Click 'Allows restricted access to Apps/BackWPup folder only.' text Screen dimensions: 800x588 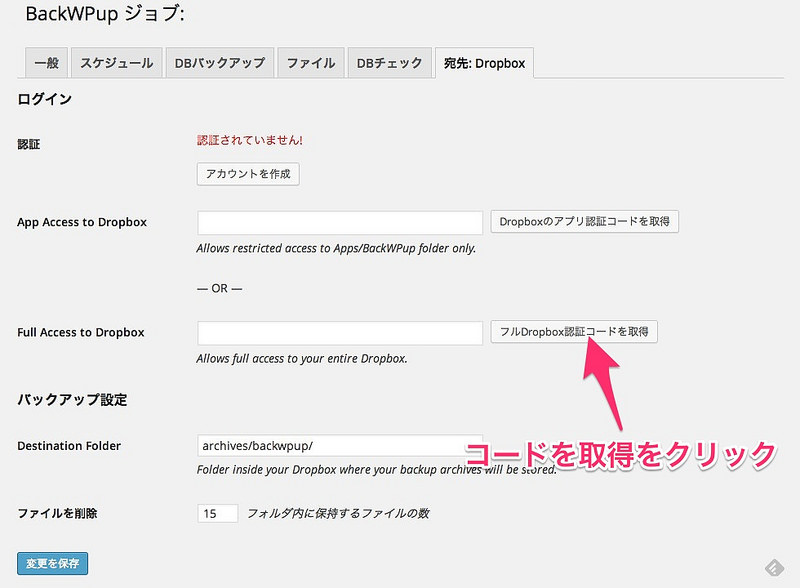coord(336,249)
